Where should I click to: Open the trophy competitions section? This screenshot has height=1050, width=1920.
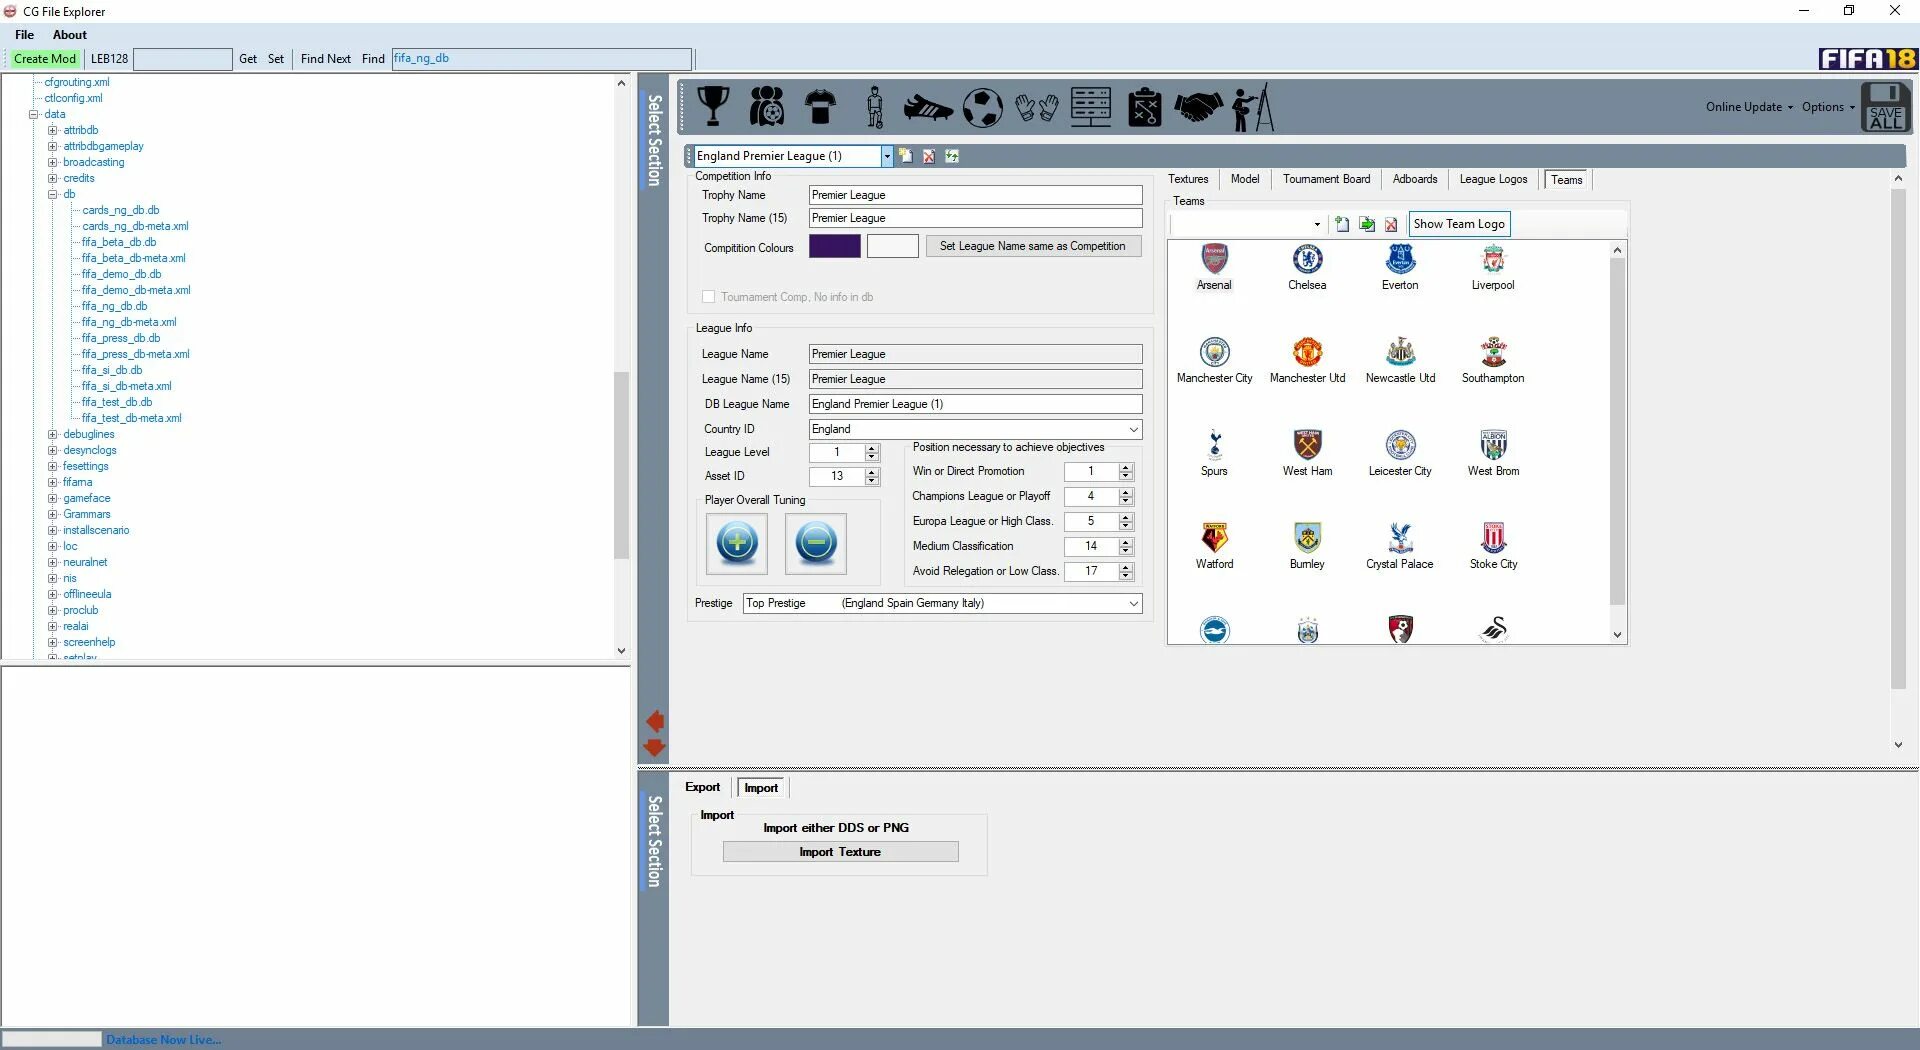click(713, 106)
